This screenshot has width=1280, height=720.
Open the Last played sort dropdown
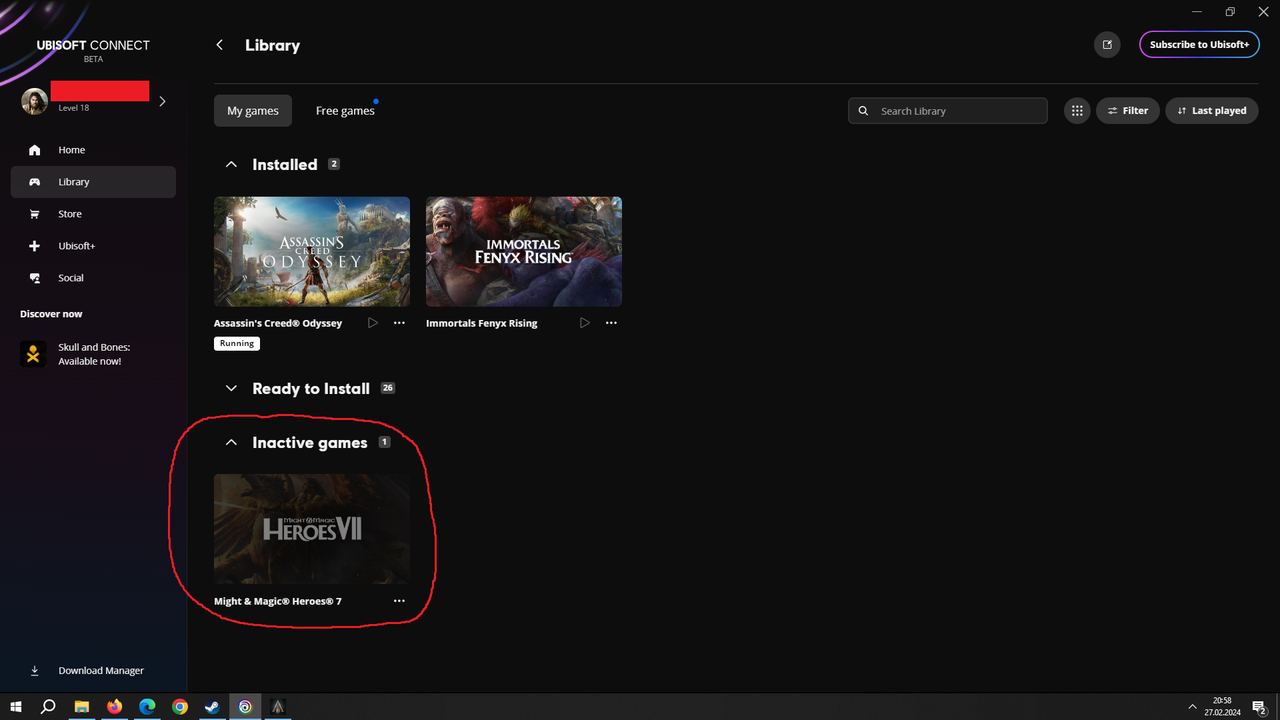(1212, 111)
